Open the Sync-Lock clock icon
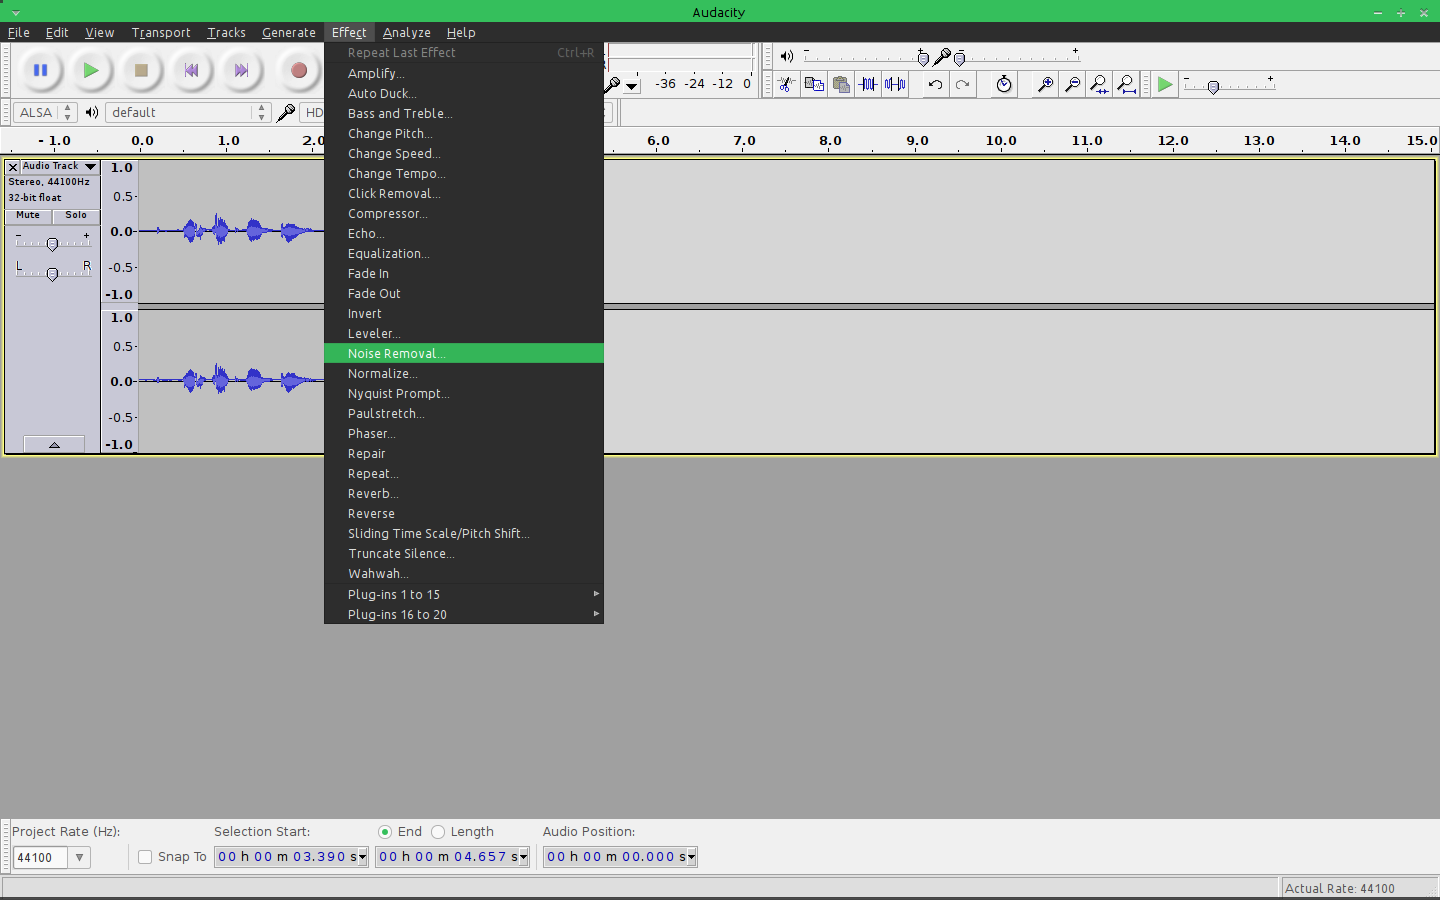The height and width of the screenshot is (900, 1440). click(1004, 84)
